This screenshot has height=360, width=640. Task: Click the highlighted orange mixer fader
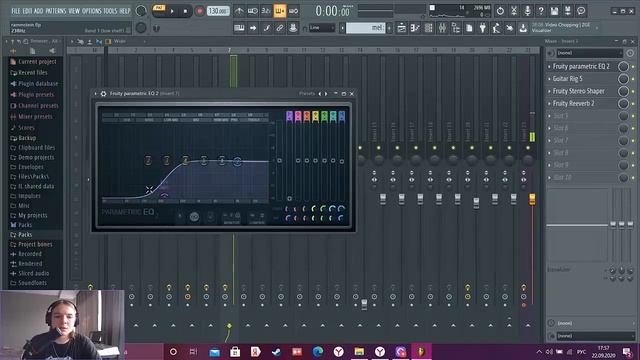pos(532,199)
